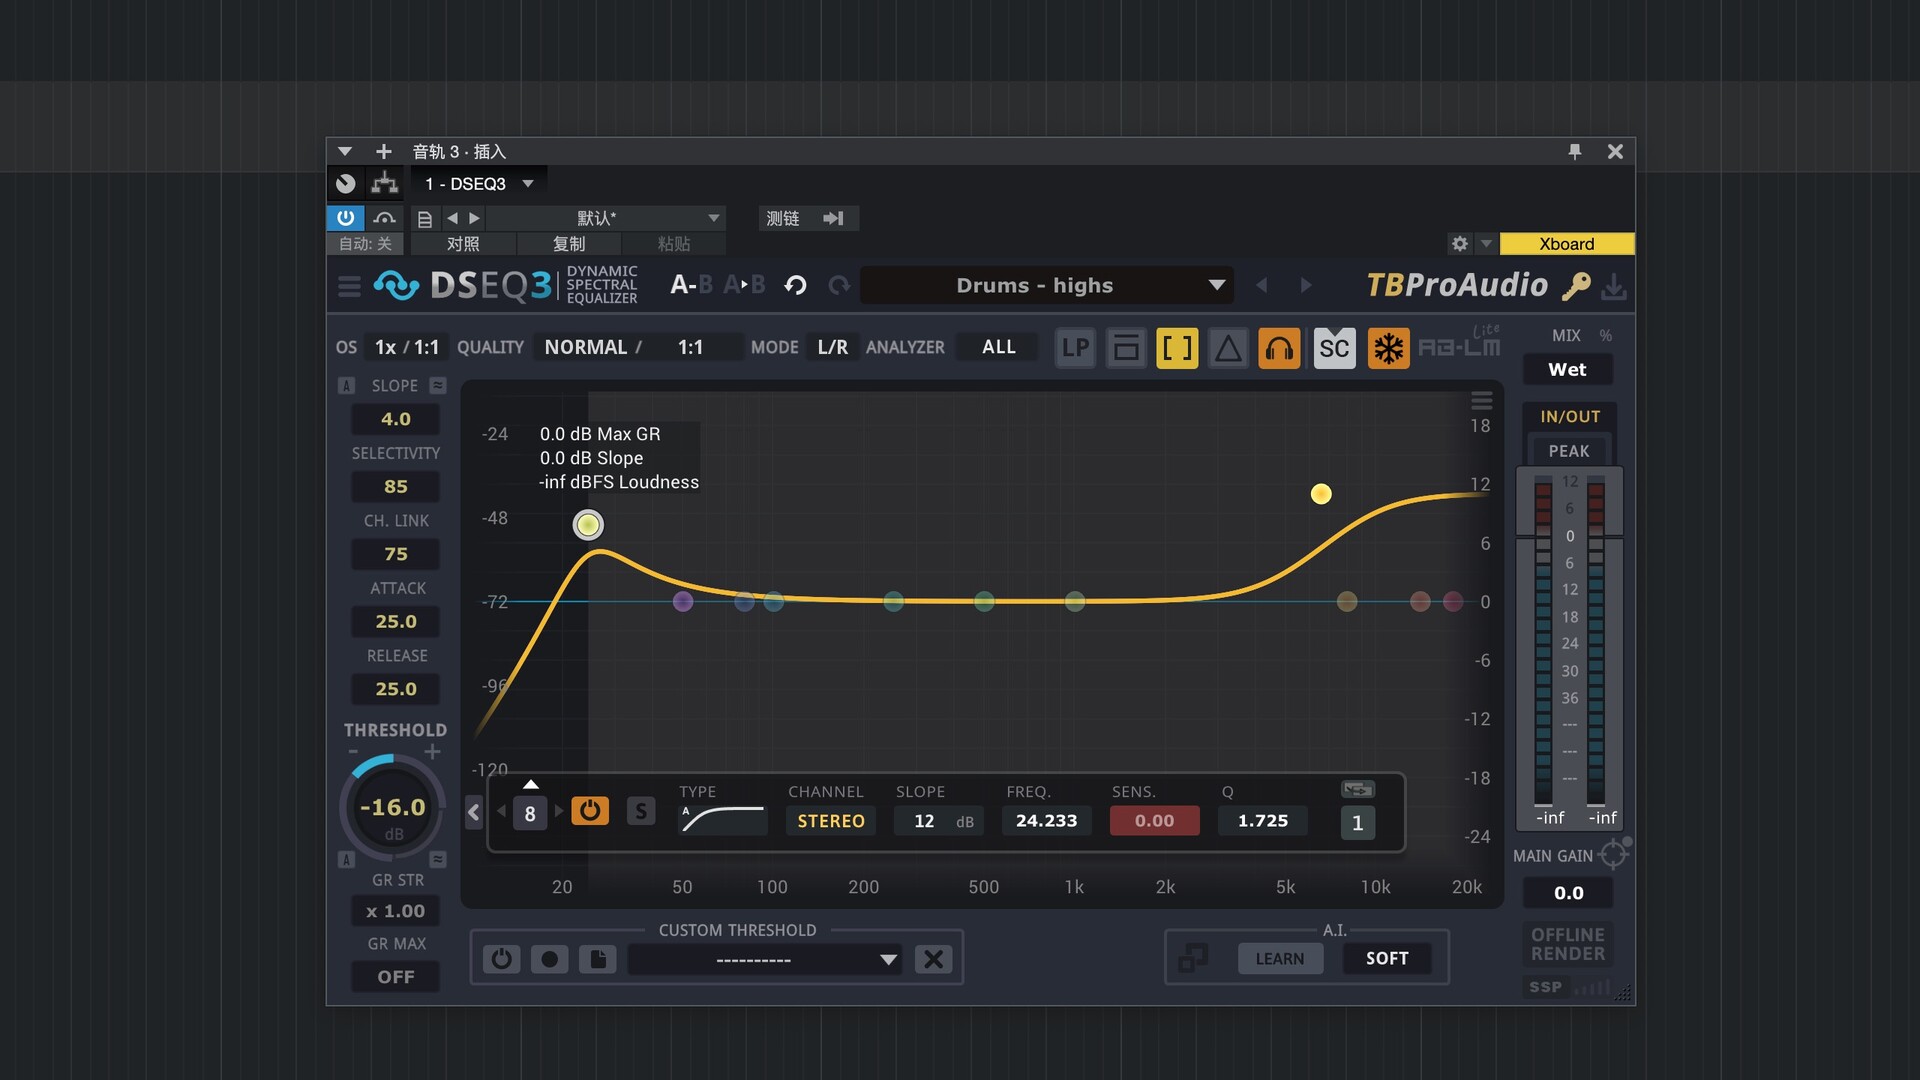Select the low-cut filter type shape
The width and height of the screenshot is (1920, 1080).
pyautogui.click(x=723, y=820)
